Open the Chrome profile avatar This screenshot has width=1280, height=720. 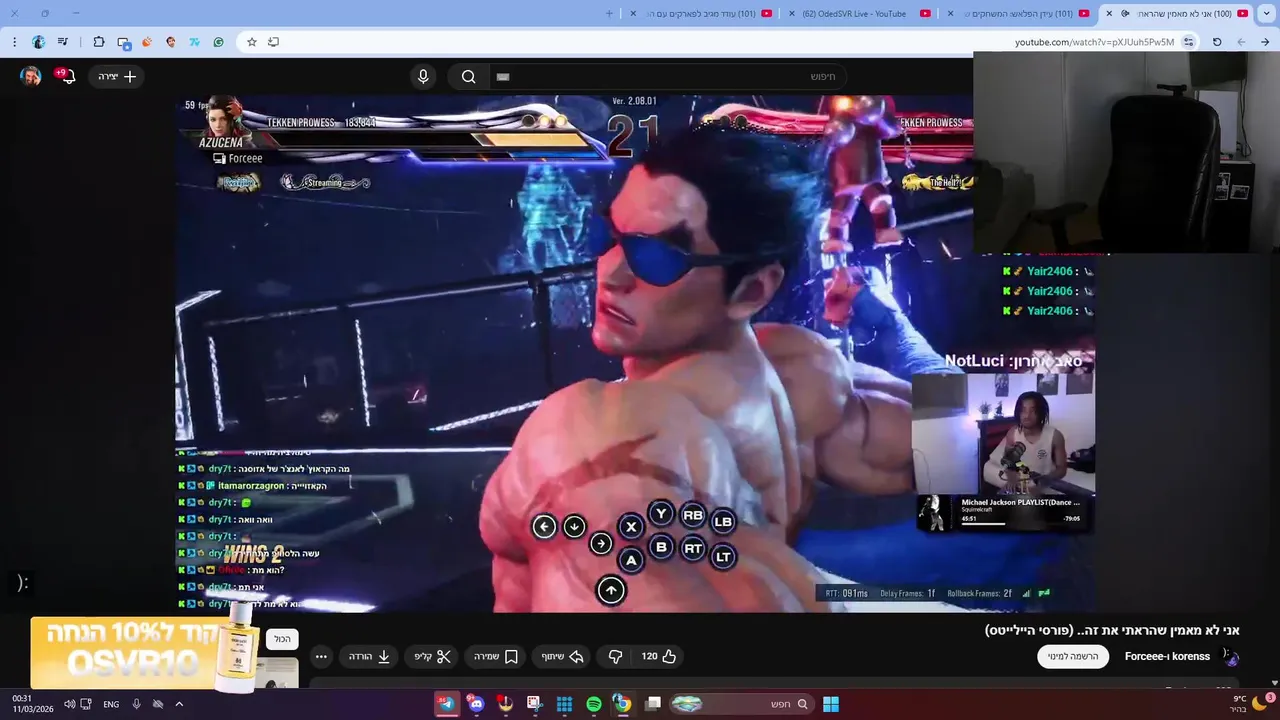click(38, 42)
